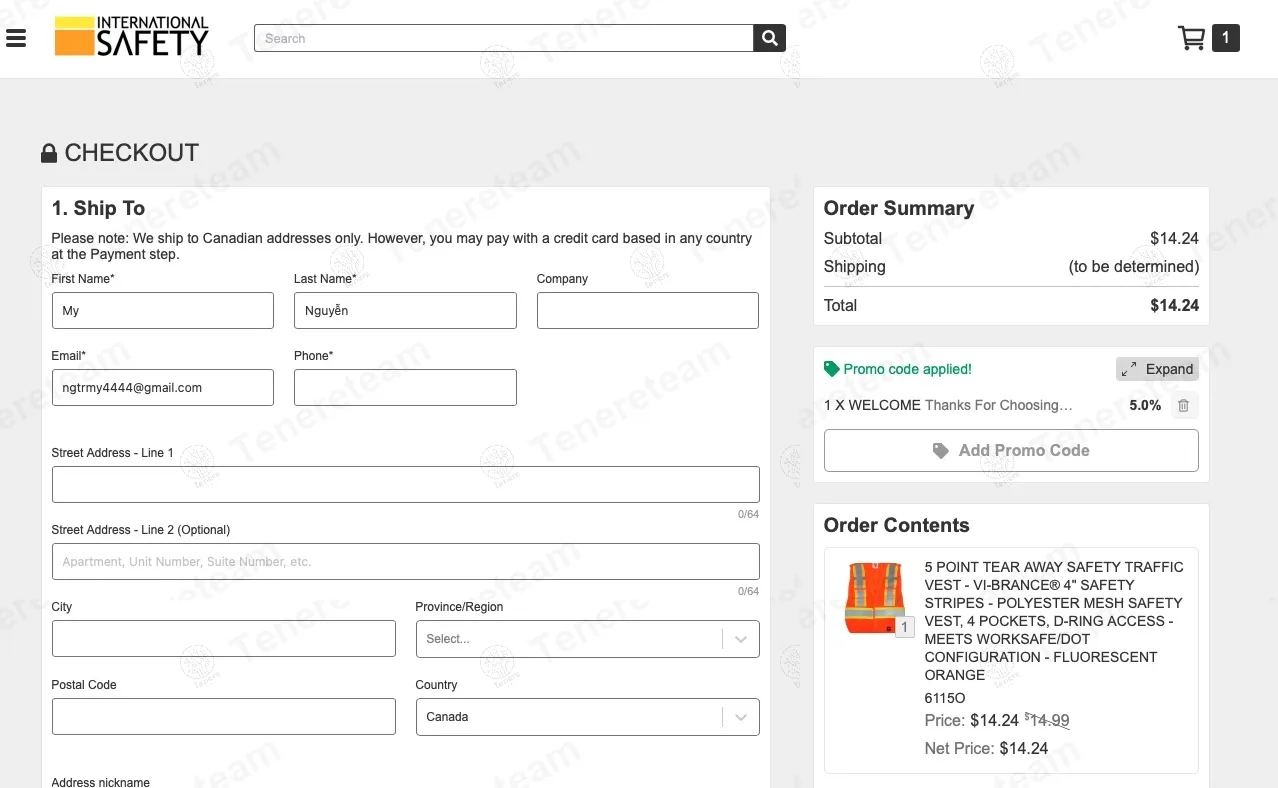Click Street Address Line 1 field
The image size is (1278, 788).
click(x=405, y=485)
